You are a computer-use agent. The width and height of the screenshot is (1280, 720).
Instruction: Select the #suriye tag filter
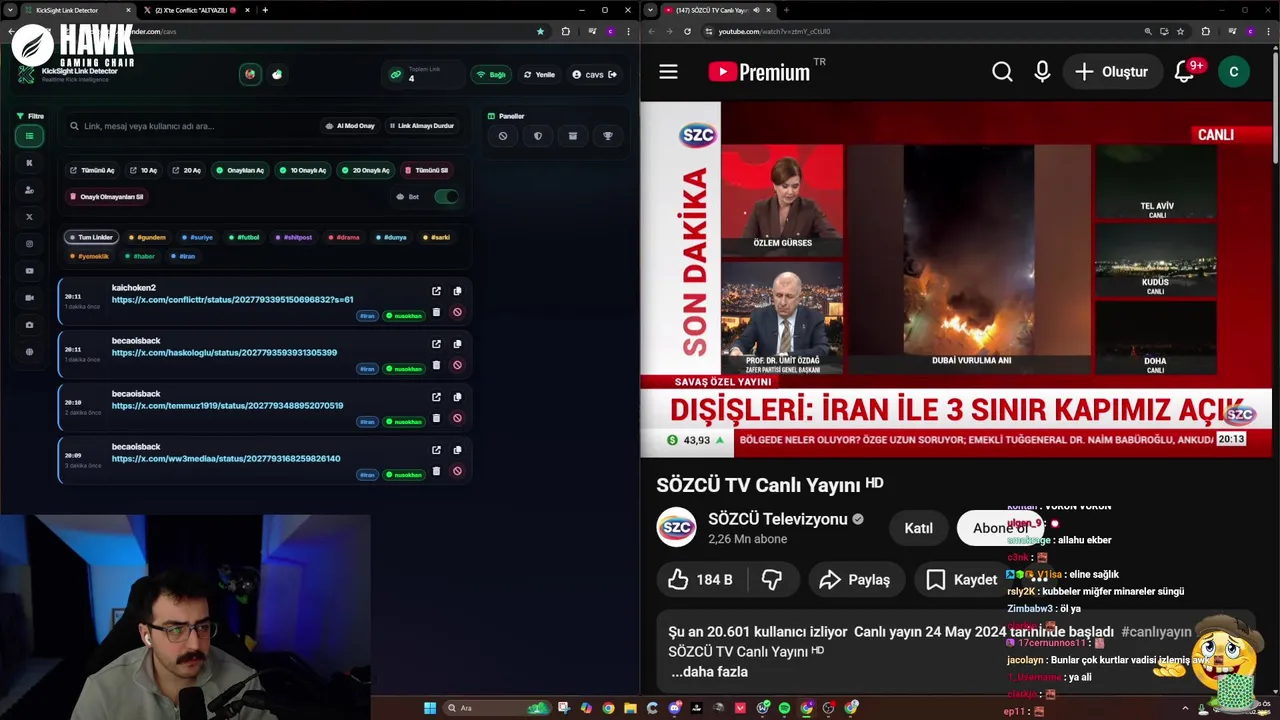tap(198, 237)
